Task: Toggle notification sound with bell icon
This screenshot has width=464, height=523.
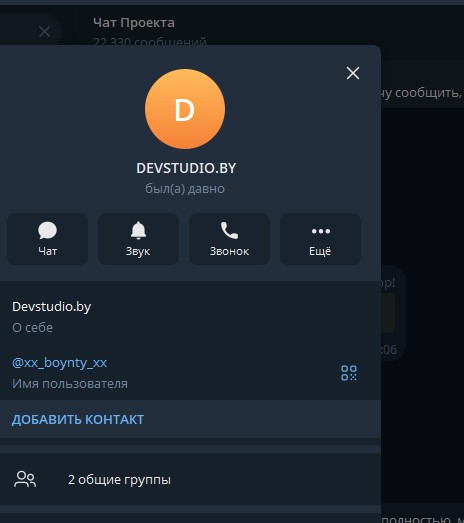Action: [138, 230]
